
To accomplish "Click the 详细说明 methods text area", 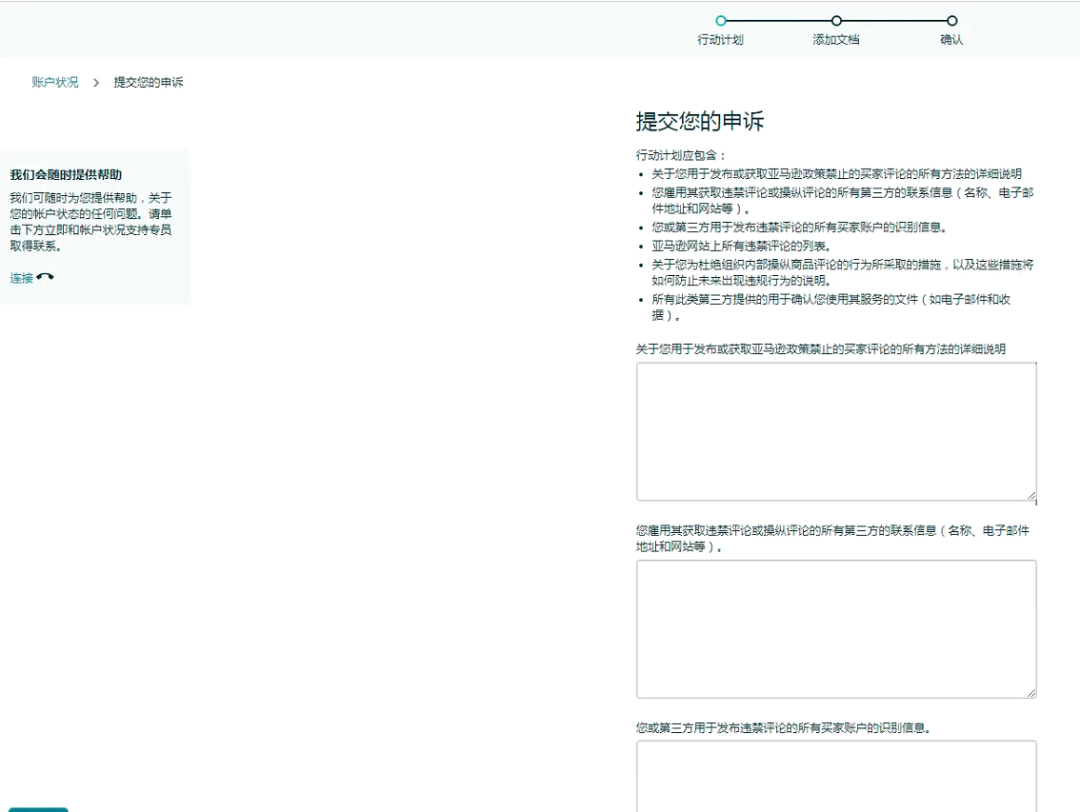I will (x=836, y=430).
